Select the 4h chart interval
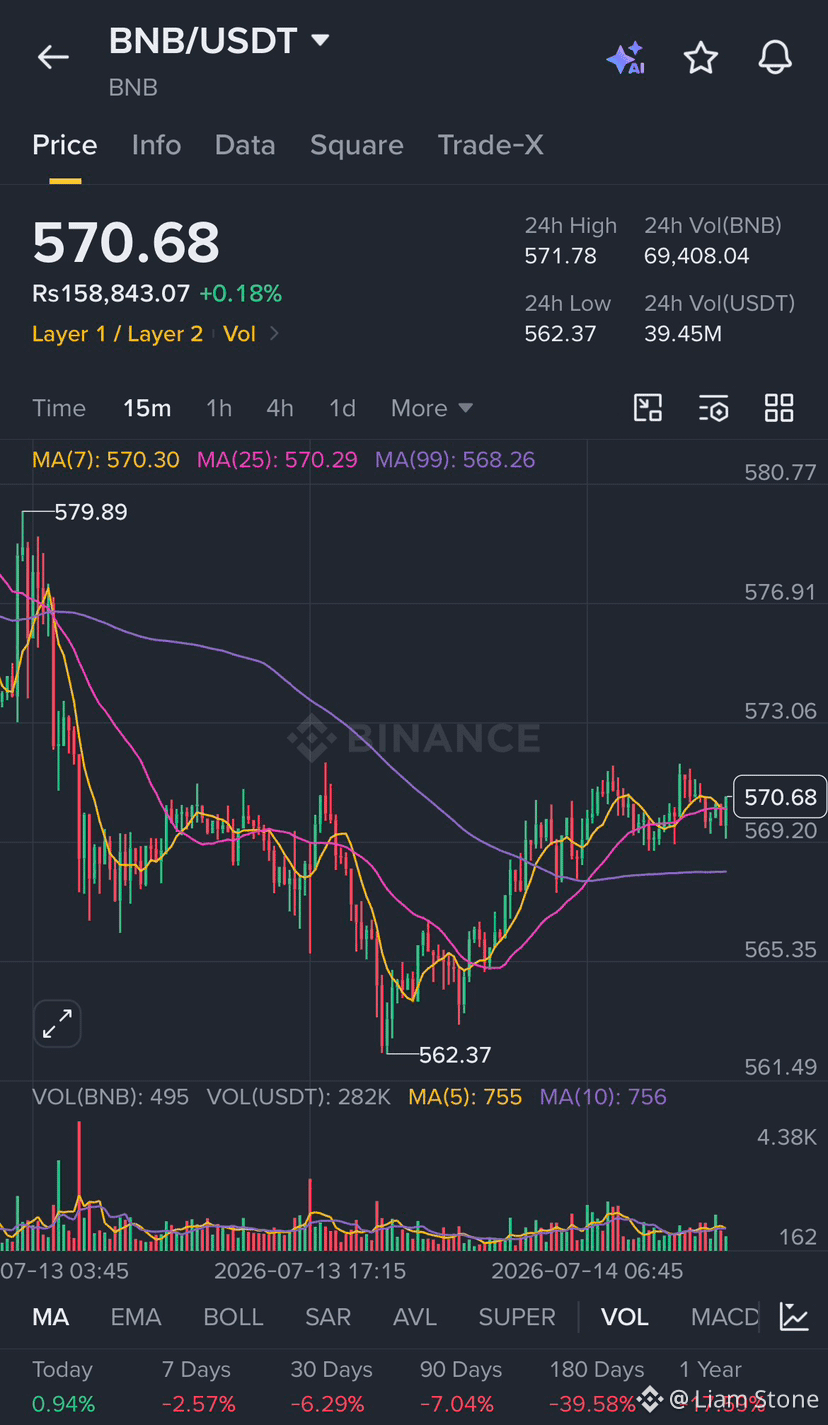The width and height of the screenshot is (828, 1425). pos(280,408)
